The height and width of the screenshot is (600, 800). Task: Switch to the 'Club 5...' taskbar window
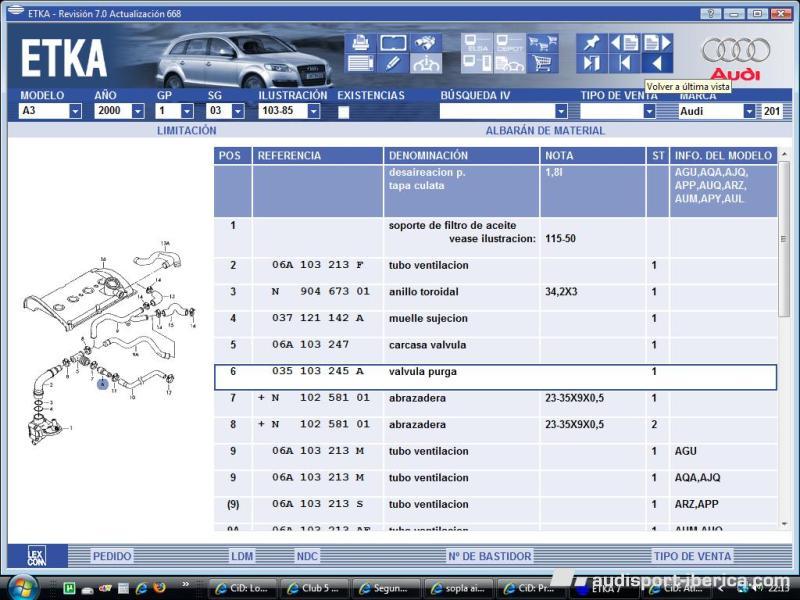[x=314, y=588]
